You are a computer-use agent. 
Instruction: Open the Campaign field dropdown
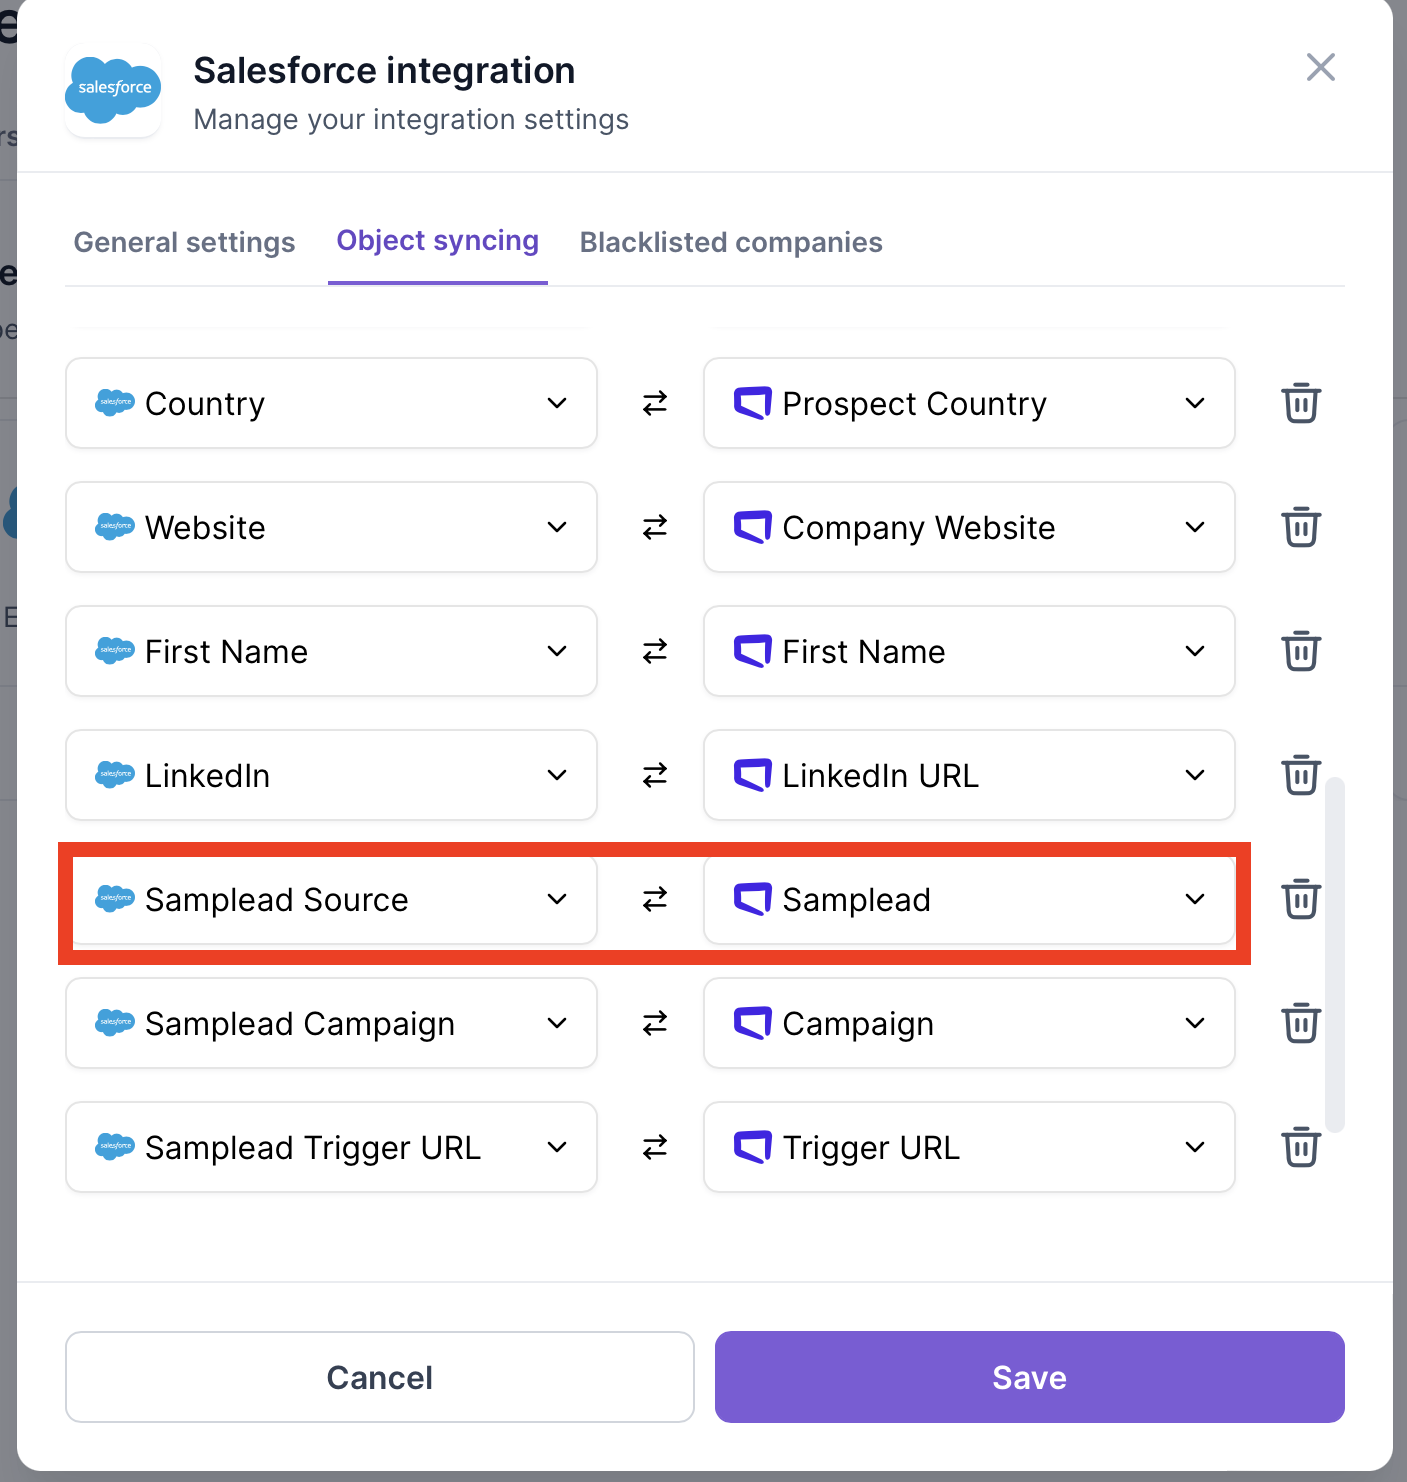pos(969,1023)
